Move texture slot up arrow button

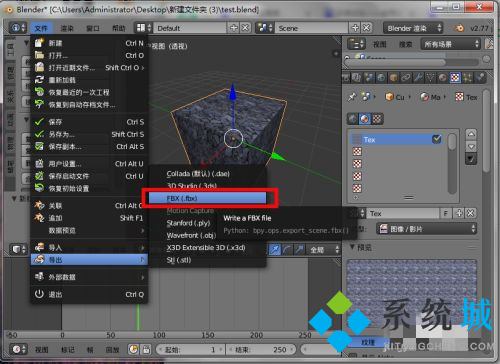click(471, 134)
